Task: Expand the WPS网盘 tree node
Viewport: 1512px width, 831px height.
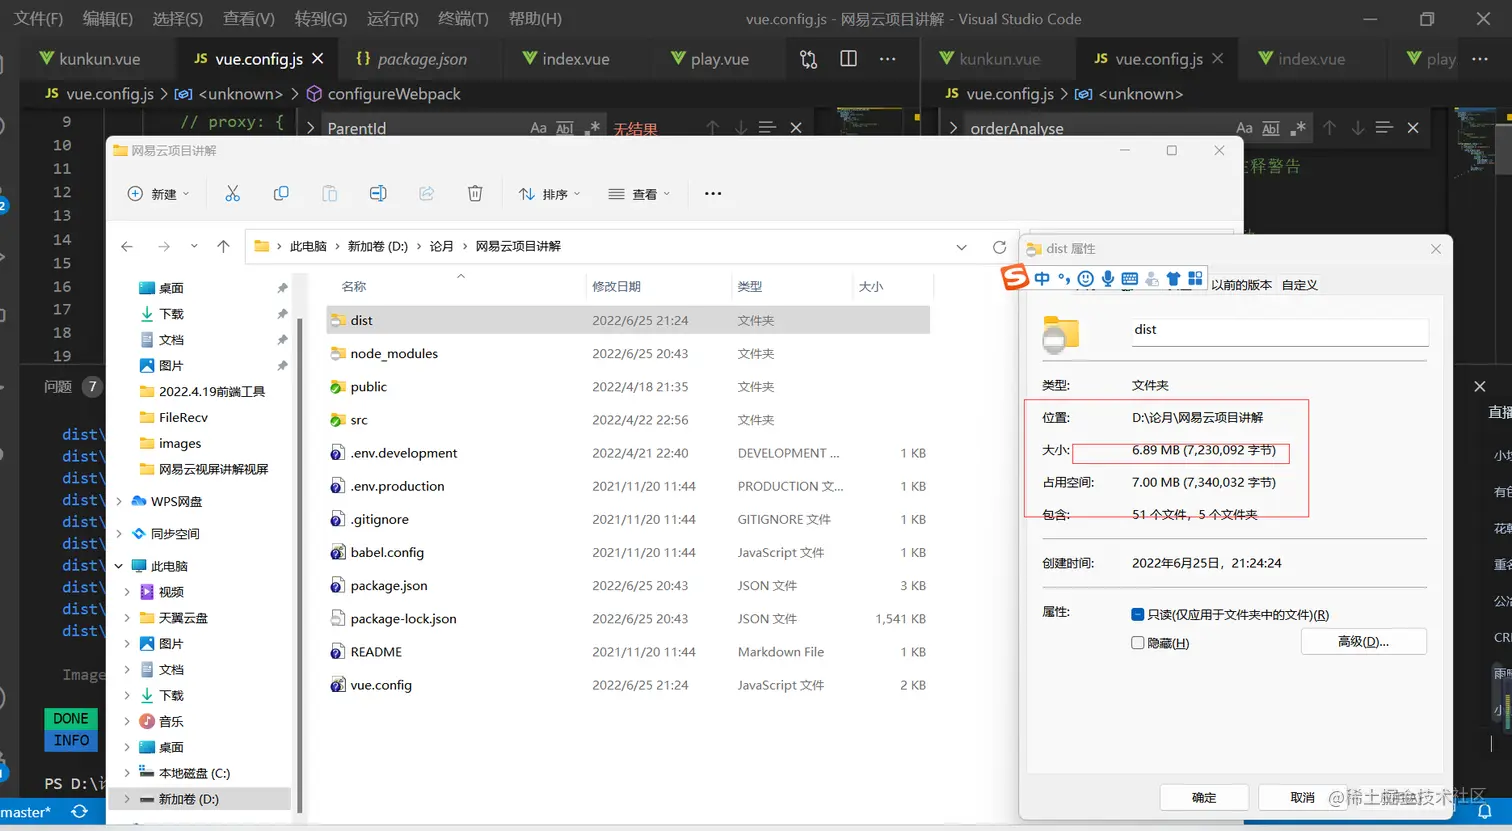Action: pos(120,502)
